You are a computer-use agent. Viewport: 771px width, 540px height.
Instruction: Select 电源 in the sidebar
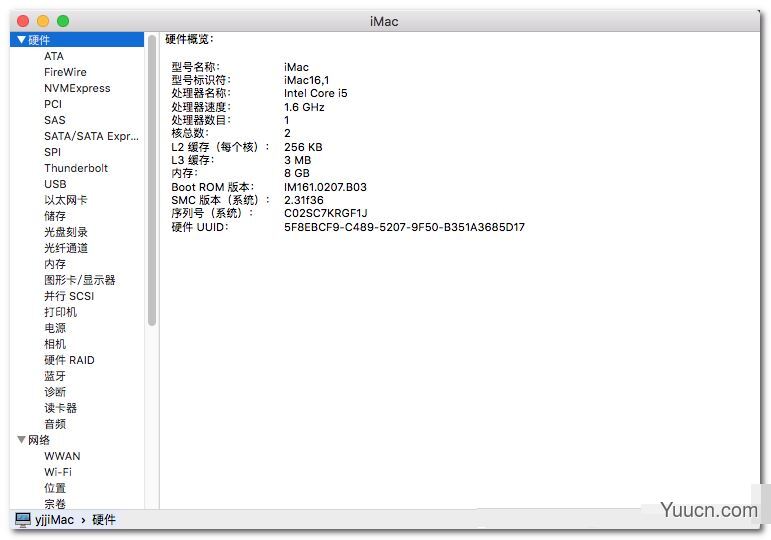(x=55, y=328)
